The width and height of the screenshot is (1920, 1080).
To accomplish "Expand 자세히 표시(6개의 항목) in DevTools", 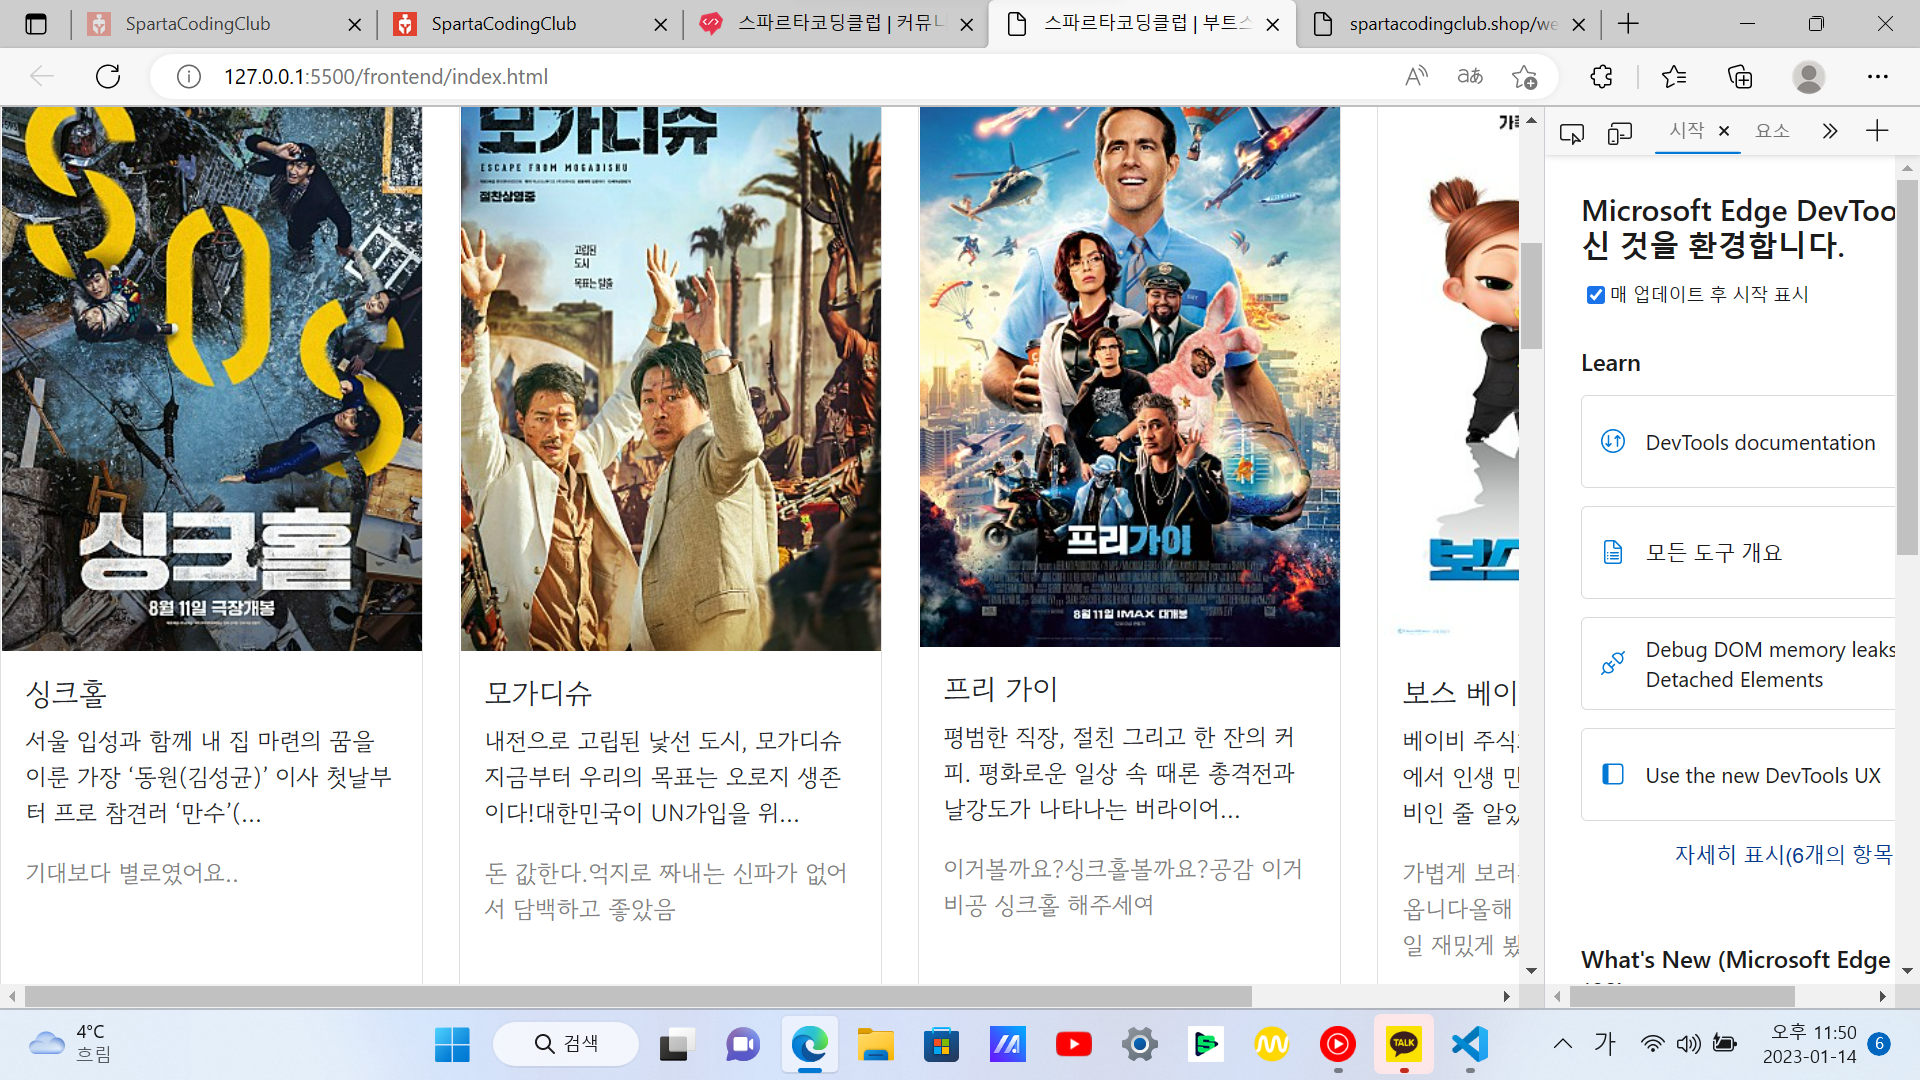I will pyautogui.click(x=1783, y=855).
